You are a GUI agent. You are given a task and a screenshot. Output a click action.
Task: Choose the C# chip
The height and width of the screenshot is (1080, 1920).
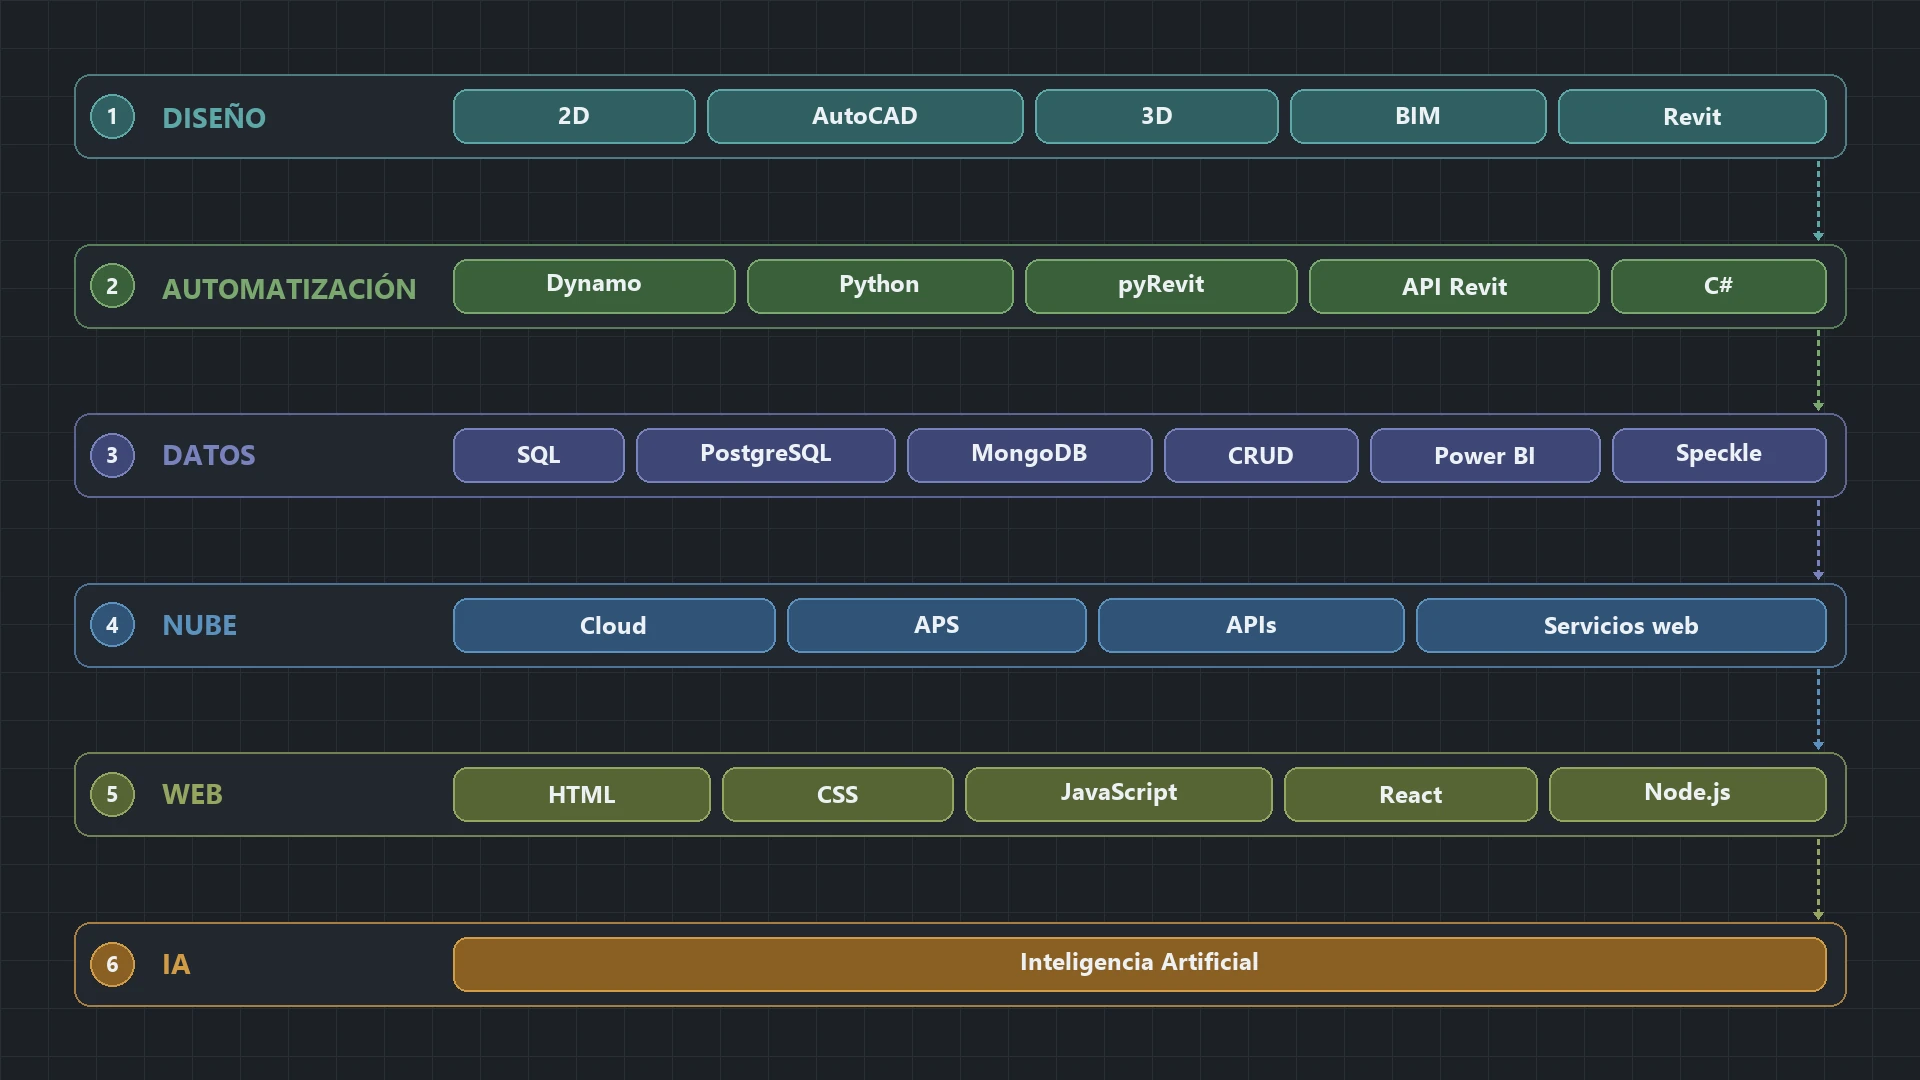click(1719, 287)
